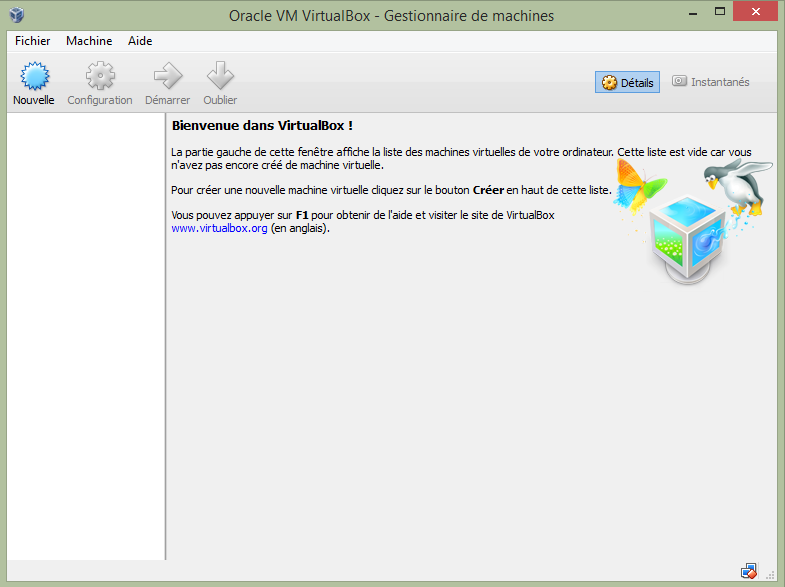Click the VirtualBox cube icon in title bar
785x587 pixels.
click(x=17, y=15)
